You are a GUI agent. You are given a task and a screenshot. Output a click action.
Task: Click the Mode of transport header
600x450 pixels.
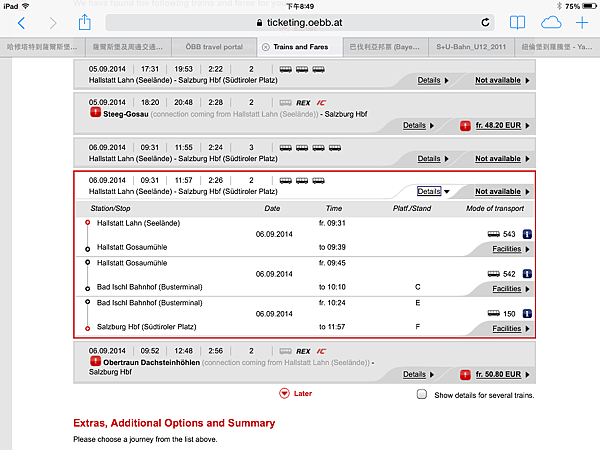[x=495, y=209]
